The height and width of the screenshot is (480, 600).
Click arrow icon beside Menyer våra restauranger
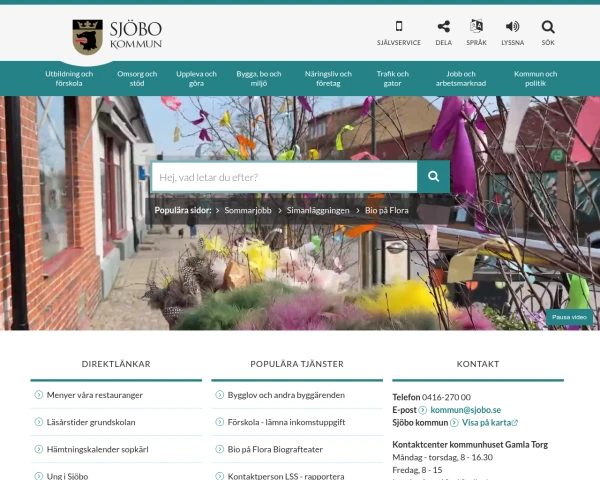click(x=39, y=395)
